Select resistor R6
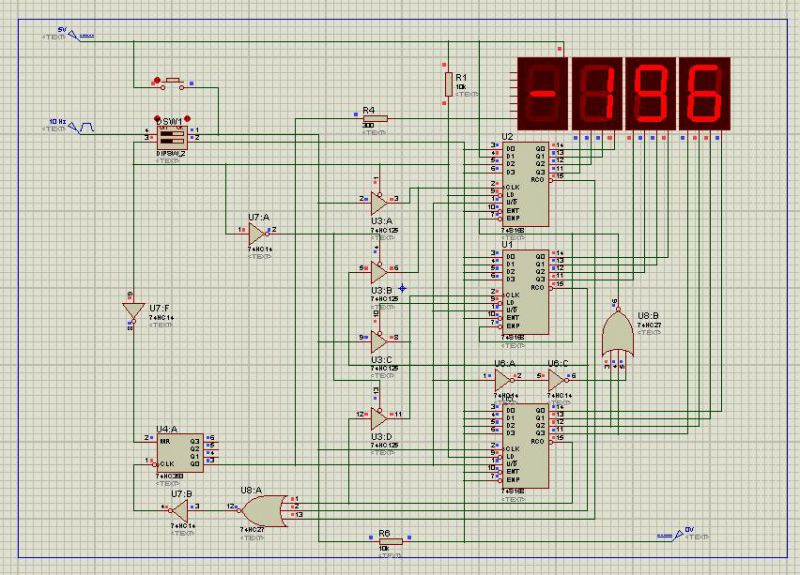 pyautogui.click(x=390, y=541)
